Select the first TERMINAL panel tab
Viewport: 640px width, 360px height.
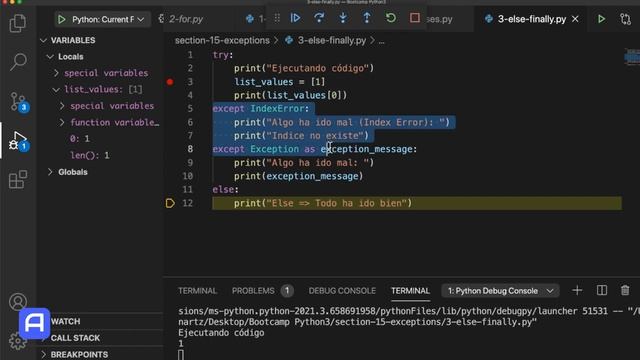tap(198, 291)
